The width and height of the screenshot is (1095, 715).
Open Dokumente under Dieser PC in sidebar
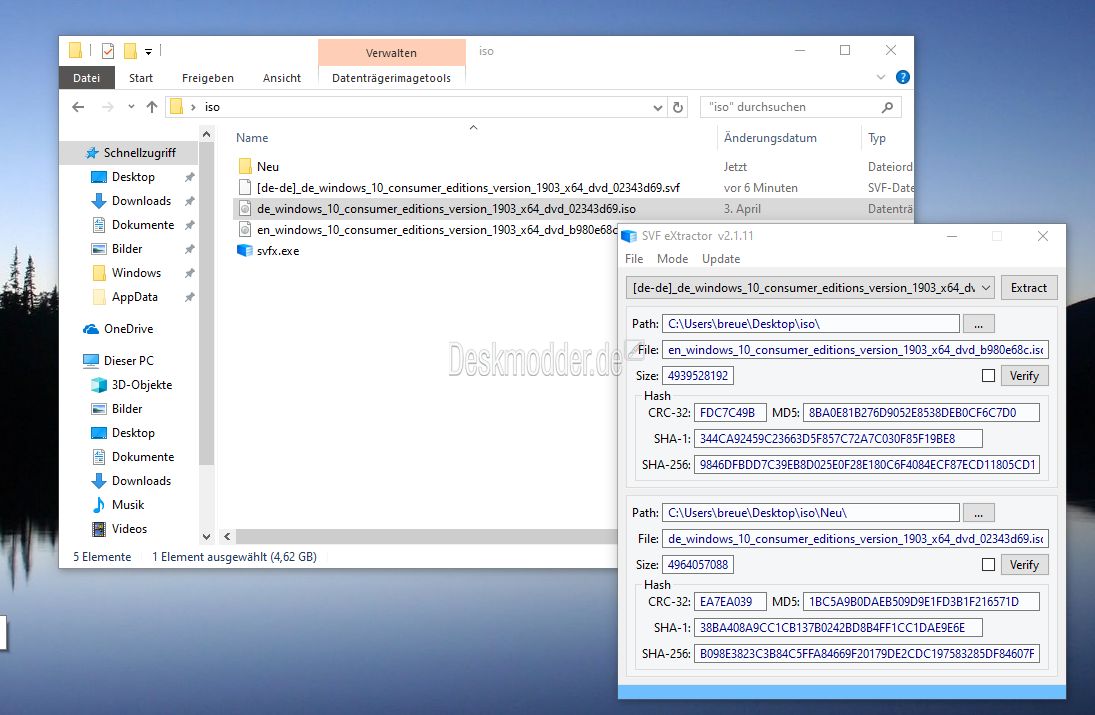pos(143,457)
